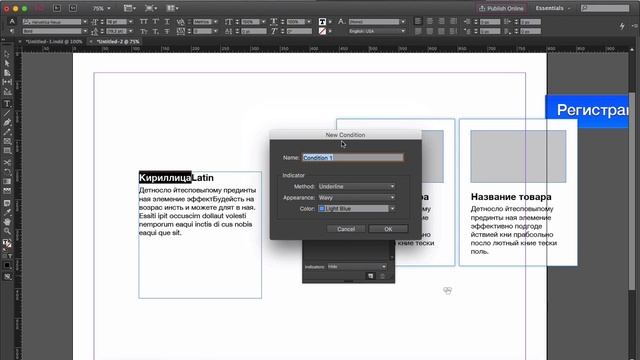
Task: Open the Method dropdown in New Condition
Action: tap(357, 187)
